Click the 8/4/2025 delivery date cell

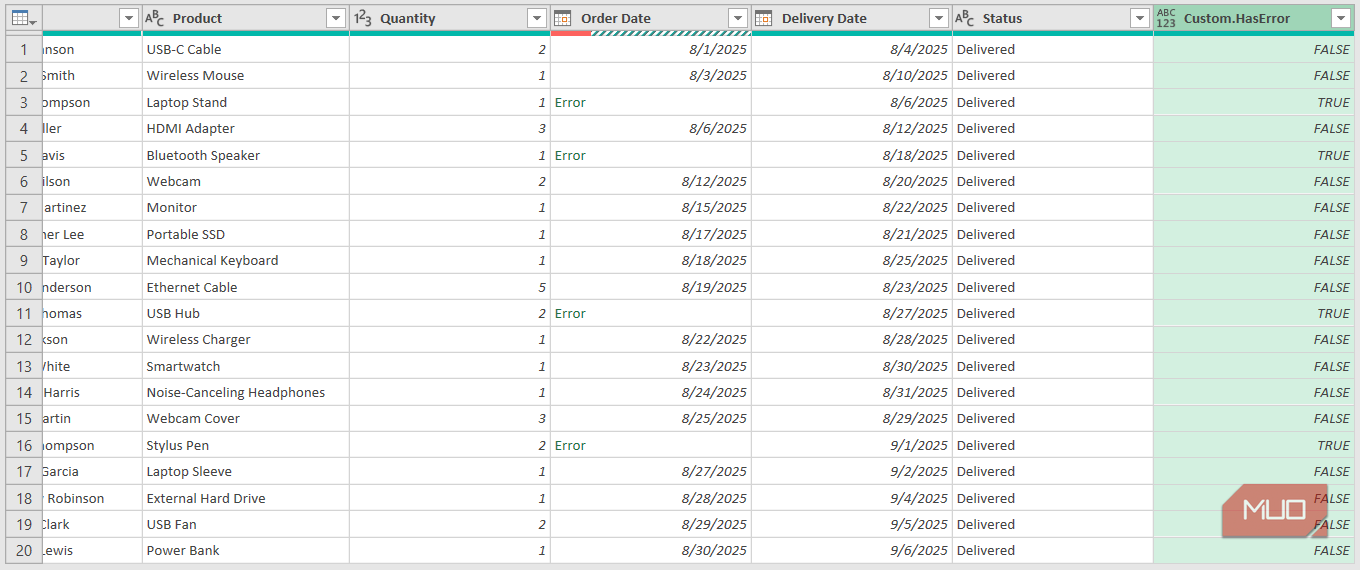(852, 49)
